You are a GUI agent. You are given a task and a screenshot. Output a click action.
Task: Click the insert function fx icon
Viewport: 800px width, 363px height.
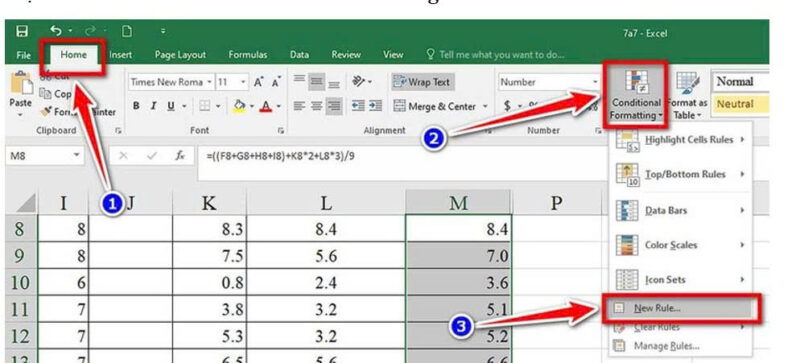point(180,156)
